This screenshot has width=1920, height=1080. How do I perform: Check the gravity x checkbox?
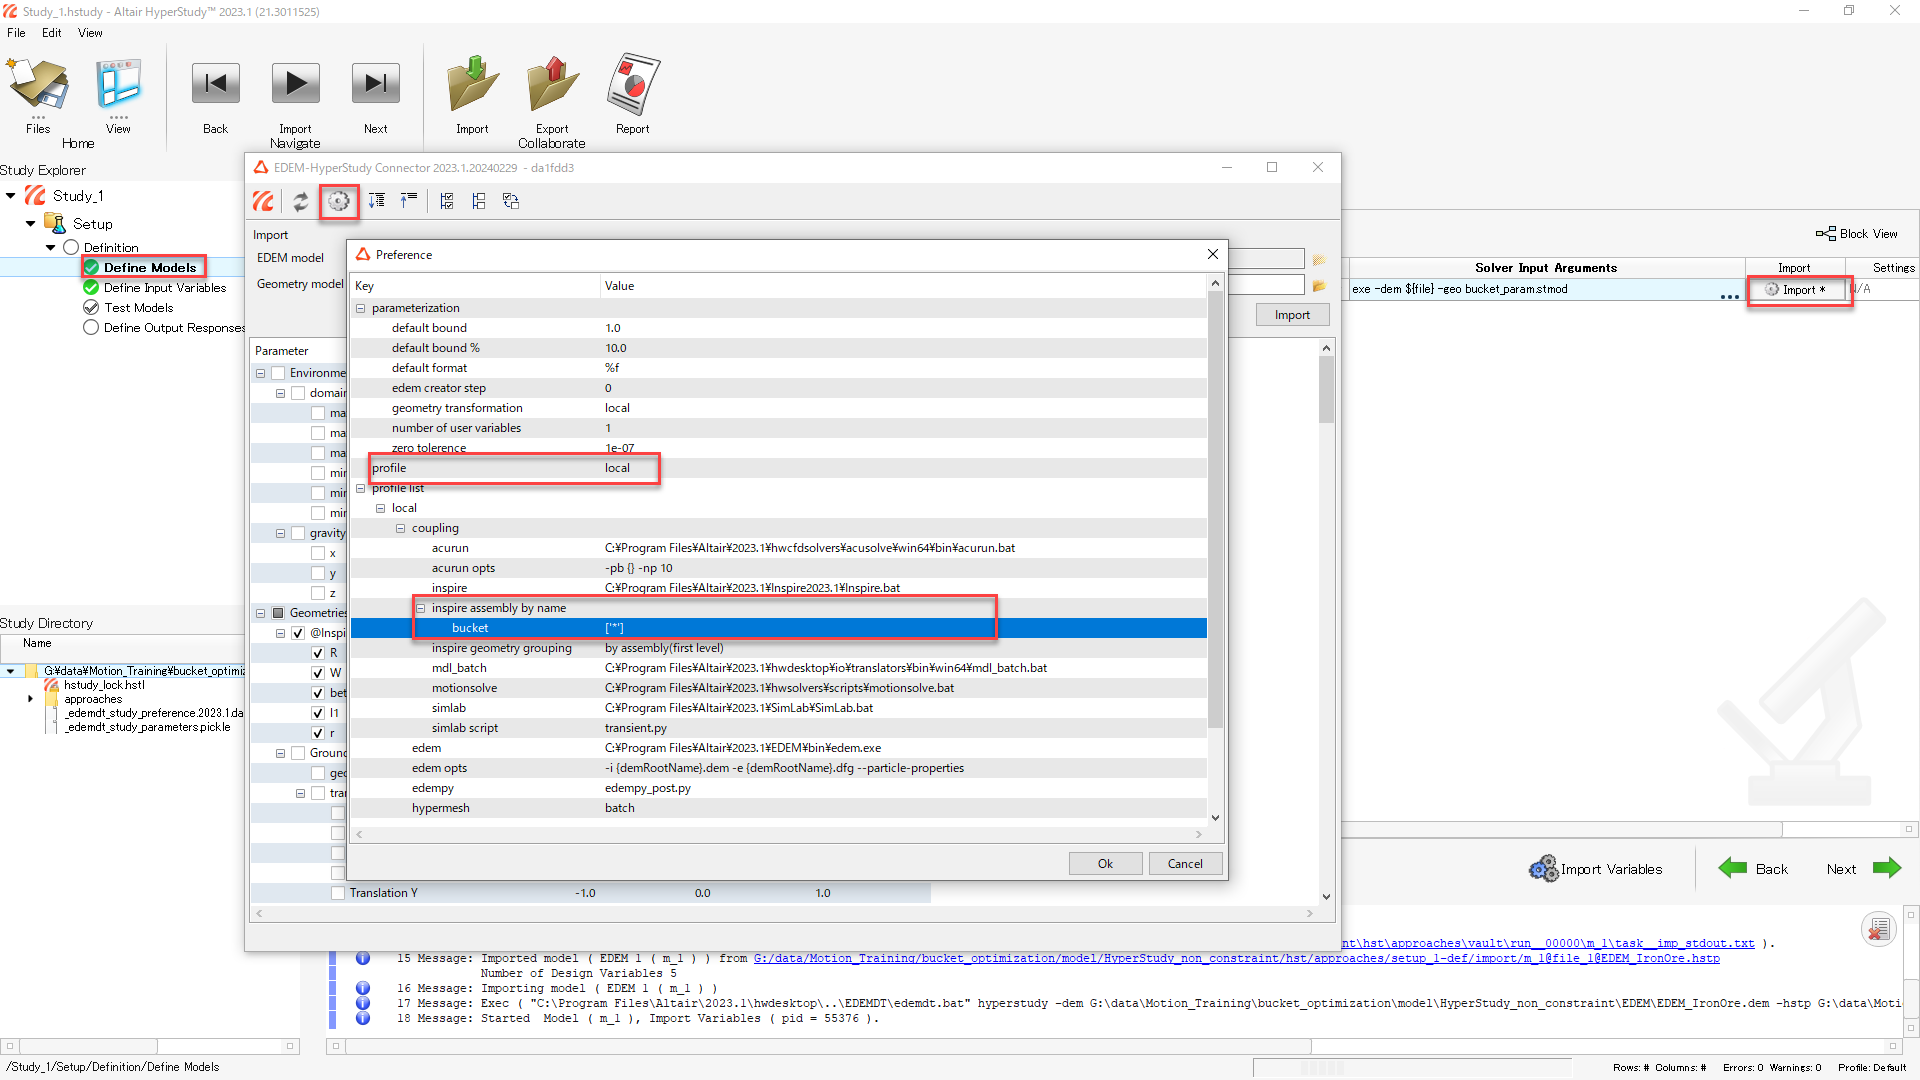pyautogui.click(x=318, y=553)
